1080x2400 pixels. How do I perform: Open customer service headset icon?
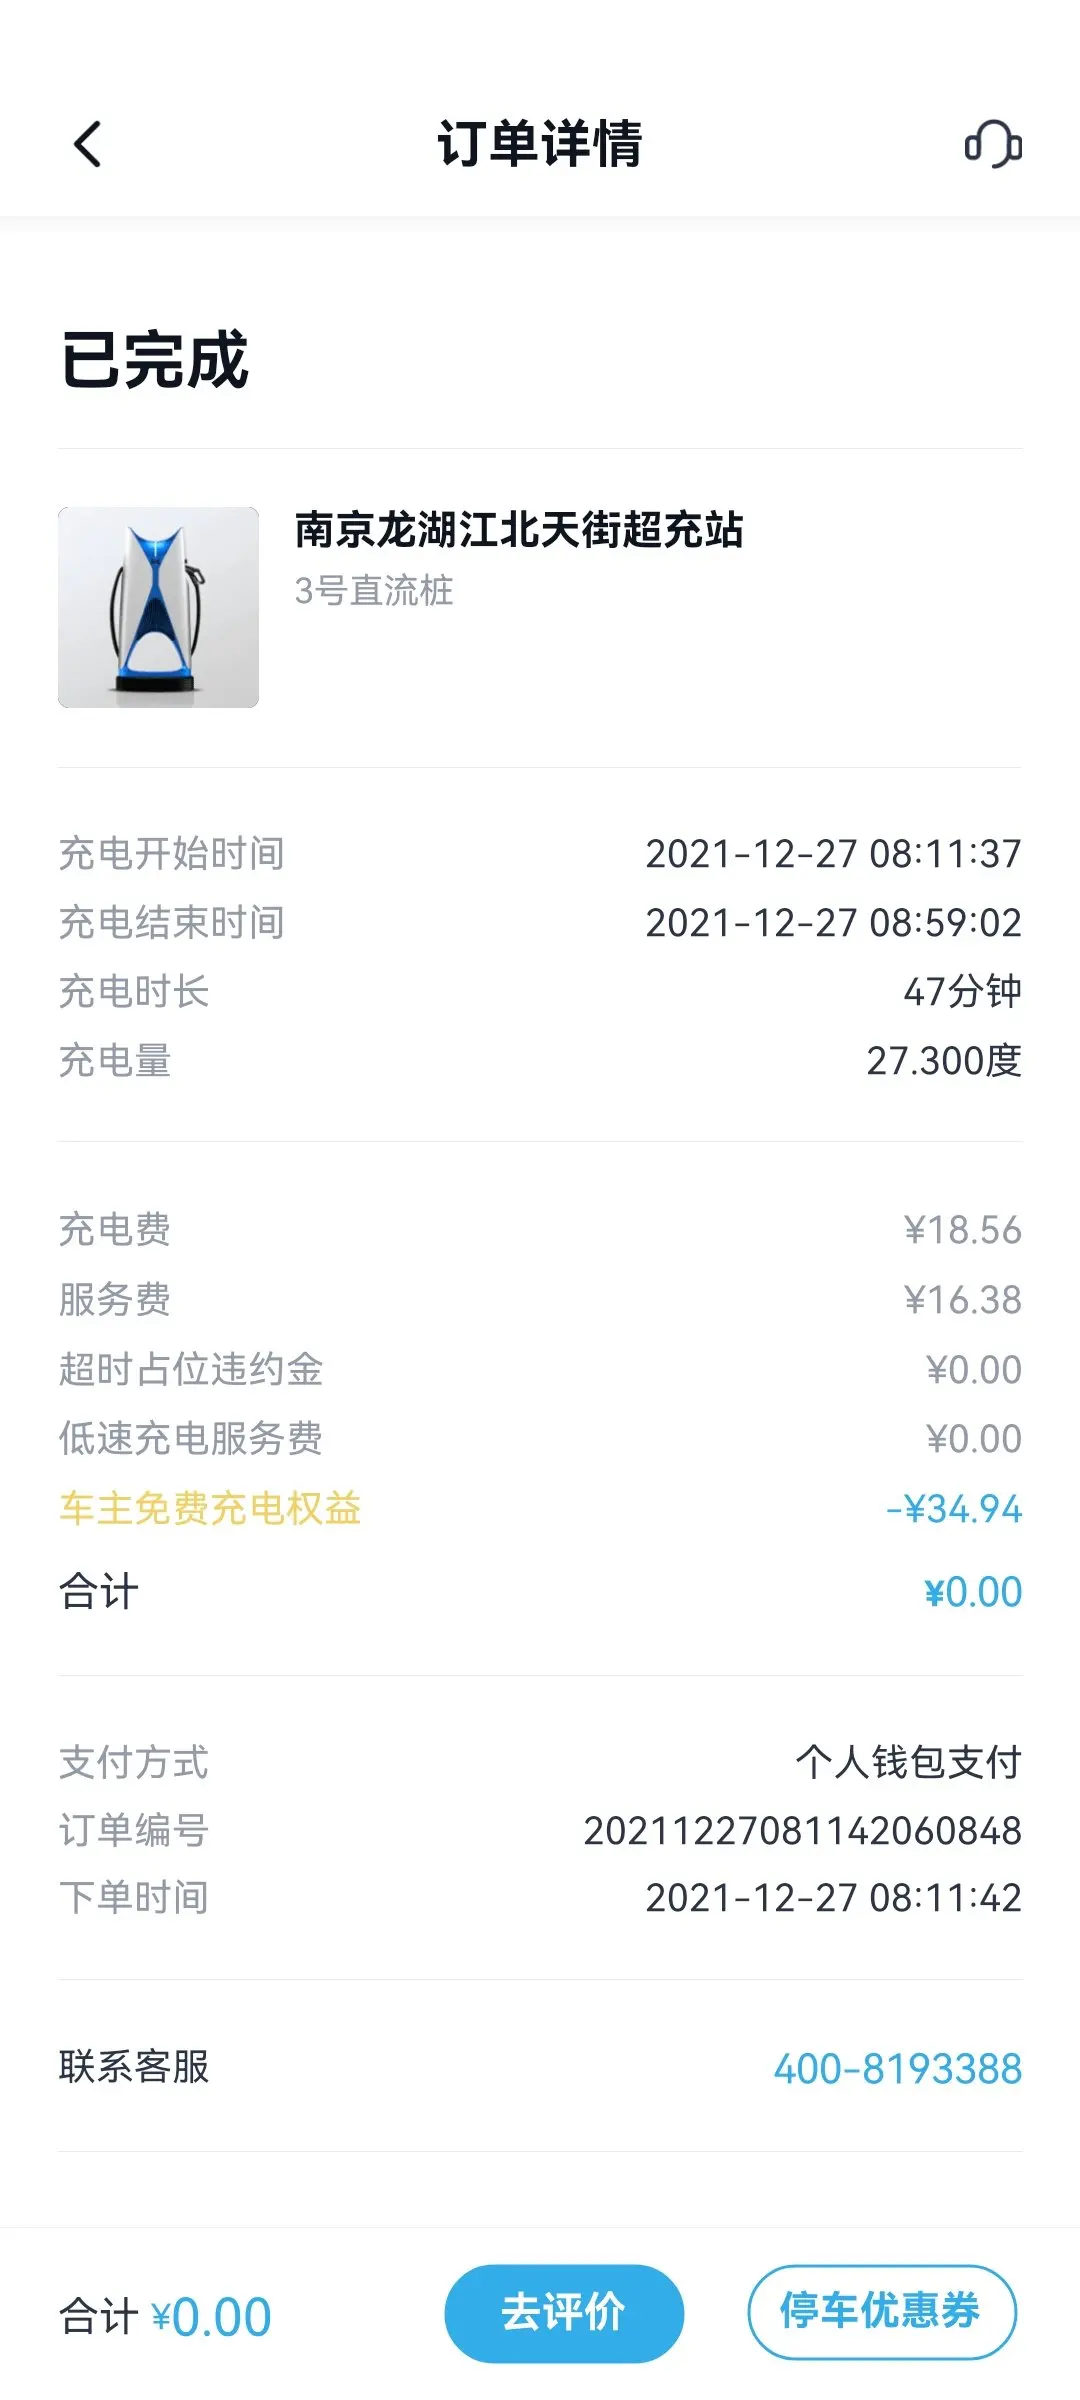click(992, 144)
